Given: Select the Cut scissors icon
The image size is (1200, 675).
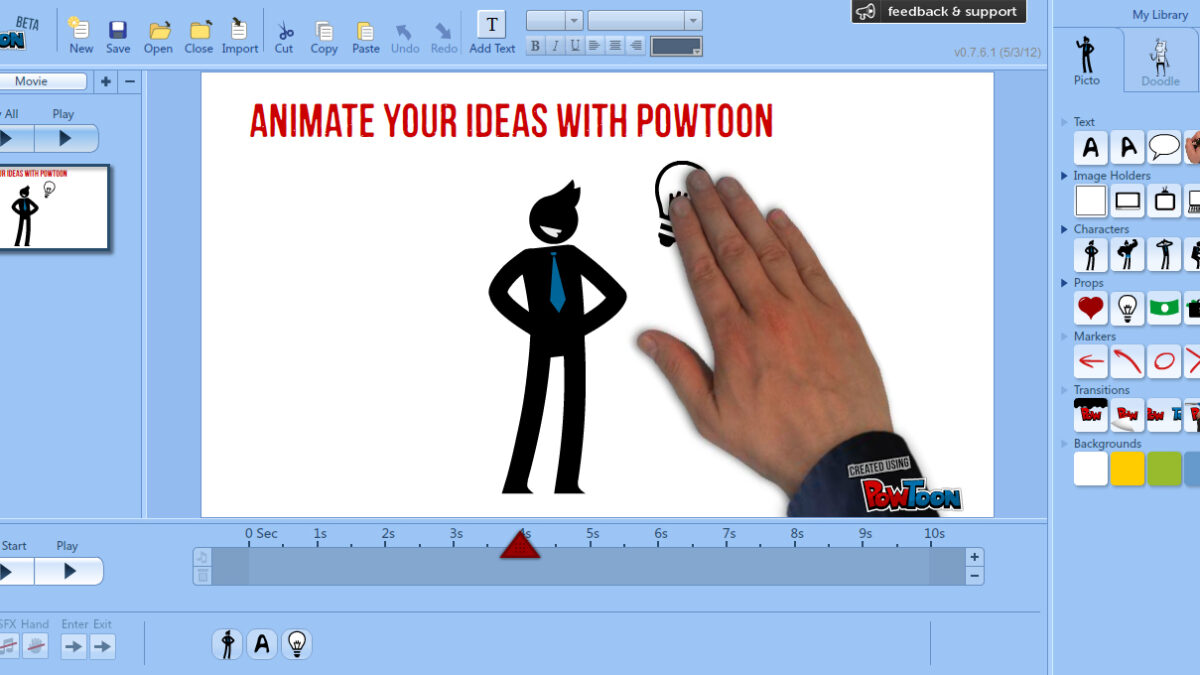Looking at the screenshot, I should coord(284,36).
